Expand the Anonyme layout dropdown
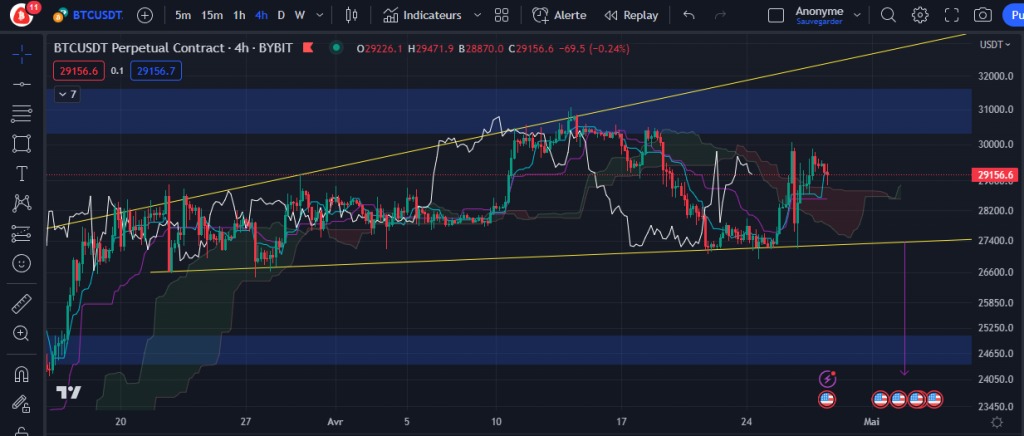This screenshot has width=1024, height=436. coord(857,14)
